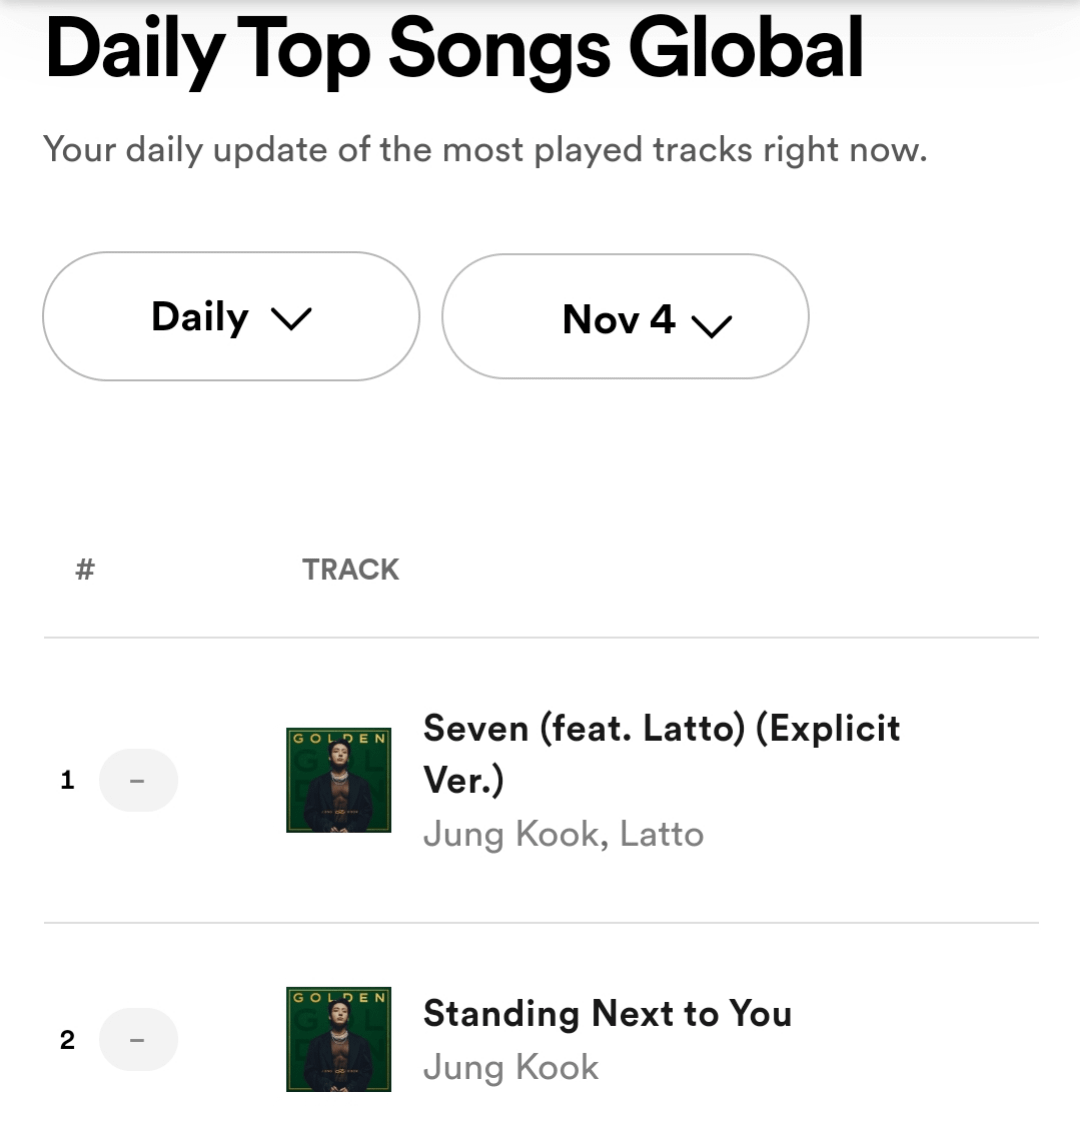1080x1137 pixels.
Task: Click the Golden album cover for Seven
Action: (x=338, y=780)
